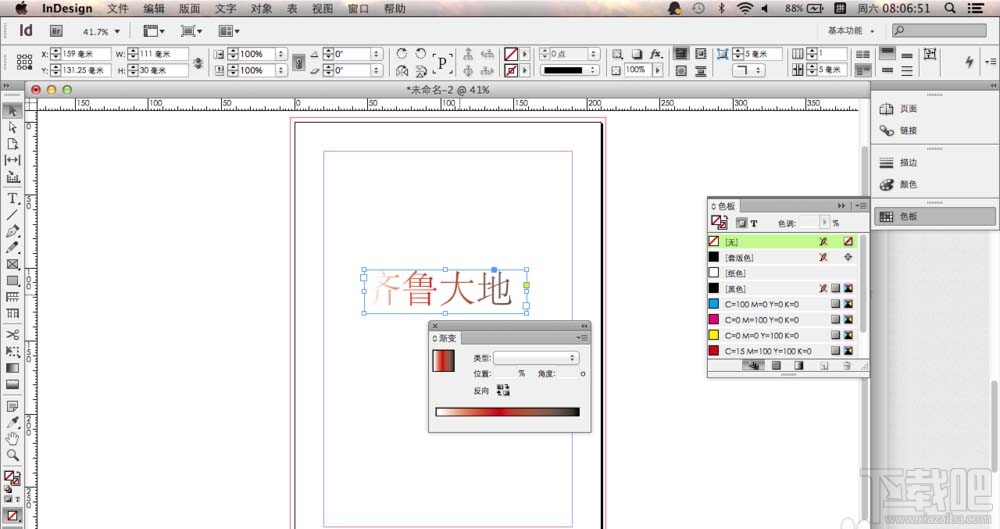Open the View Options dropdown
The width and height of the screenshot is (1000, 529).
click(x=154, y=31)
